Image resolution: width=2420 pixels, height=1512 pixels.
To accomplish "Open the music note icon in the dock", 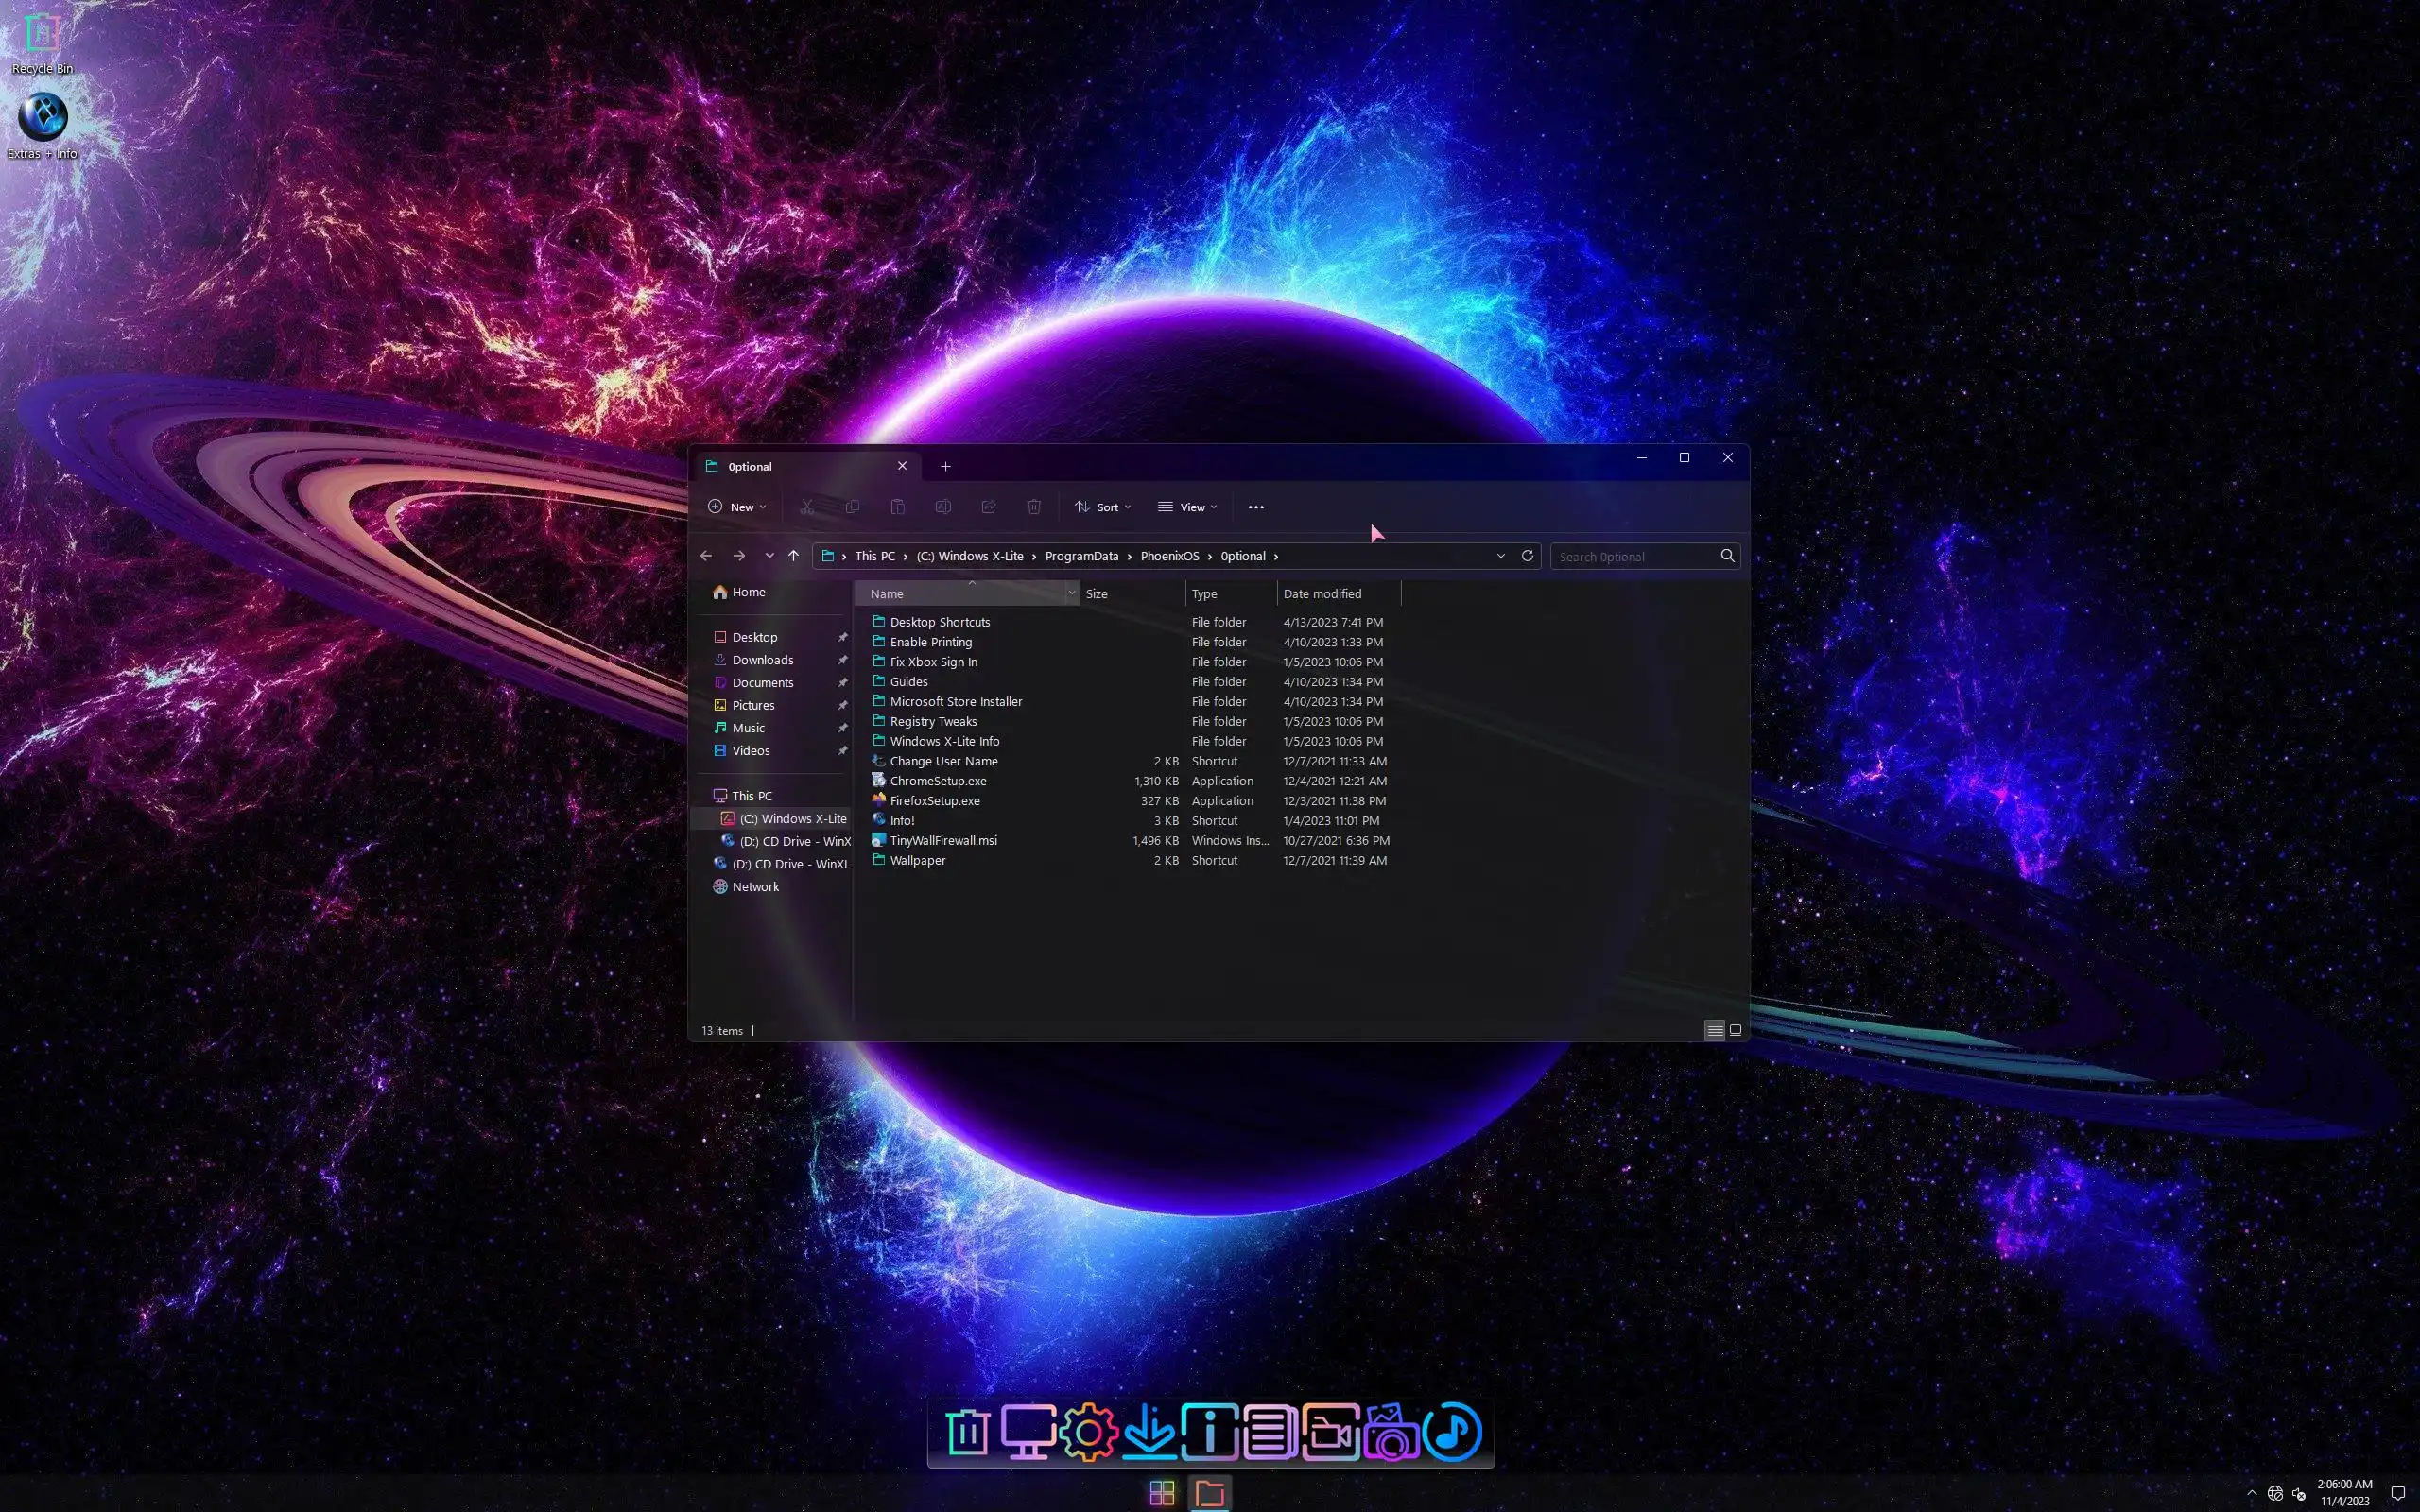I will click(1452, 1432).
